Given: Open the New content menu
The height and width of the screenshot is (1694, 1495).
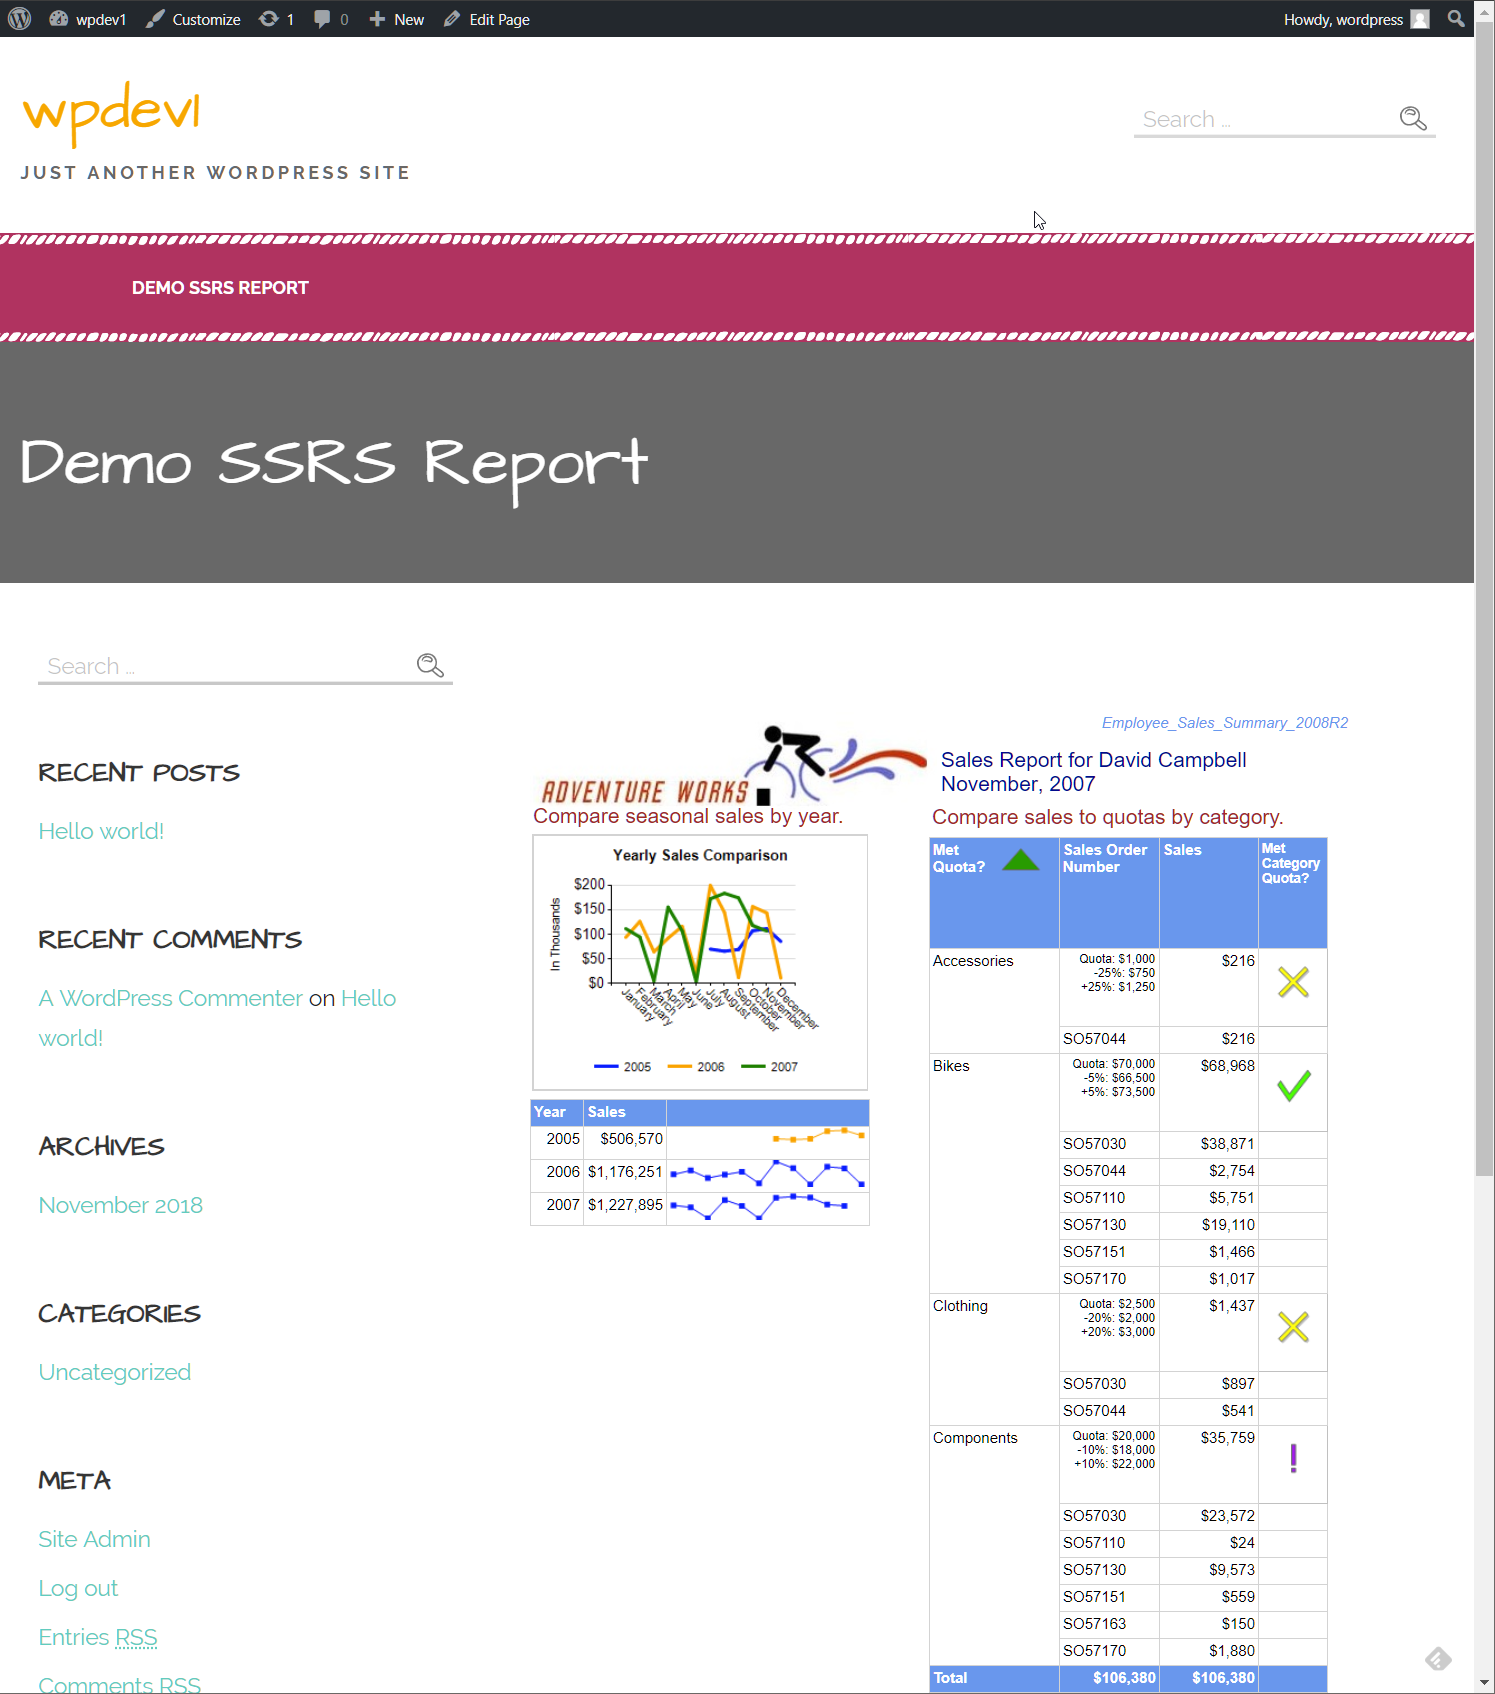Looking at the screenshot, I should pyautogui.click(x=397, y=19).
